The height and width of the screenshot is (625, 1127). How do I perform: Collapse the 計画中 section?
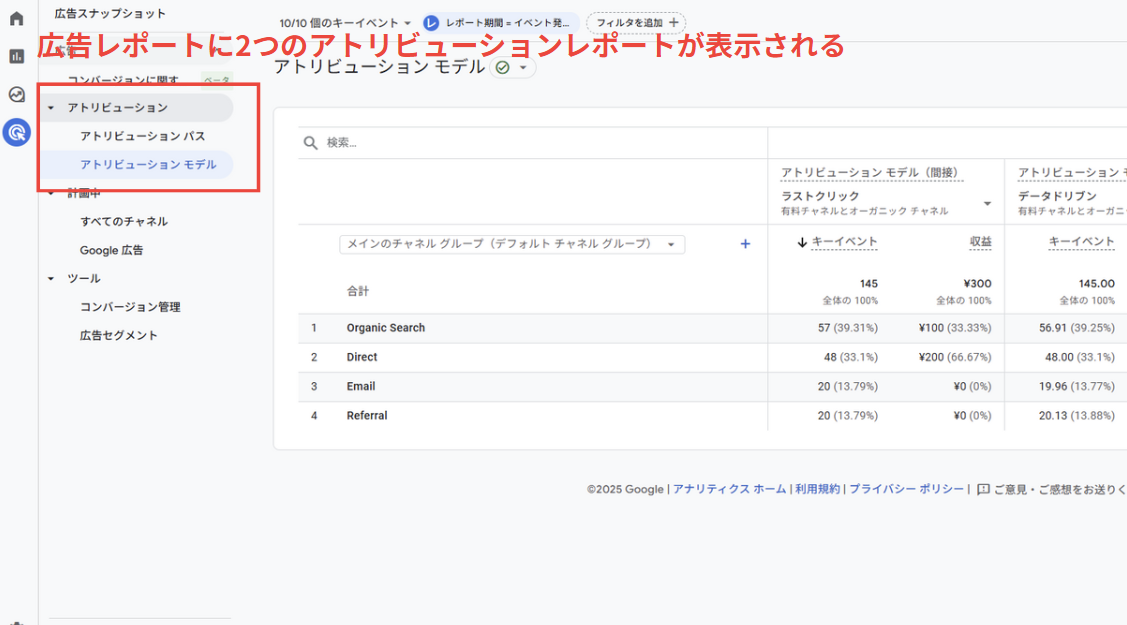51,193
